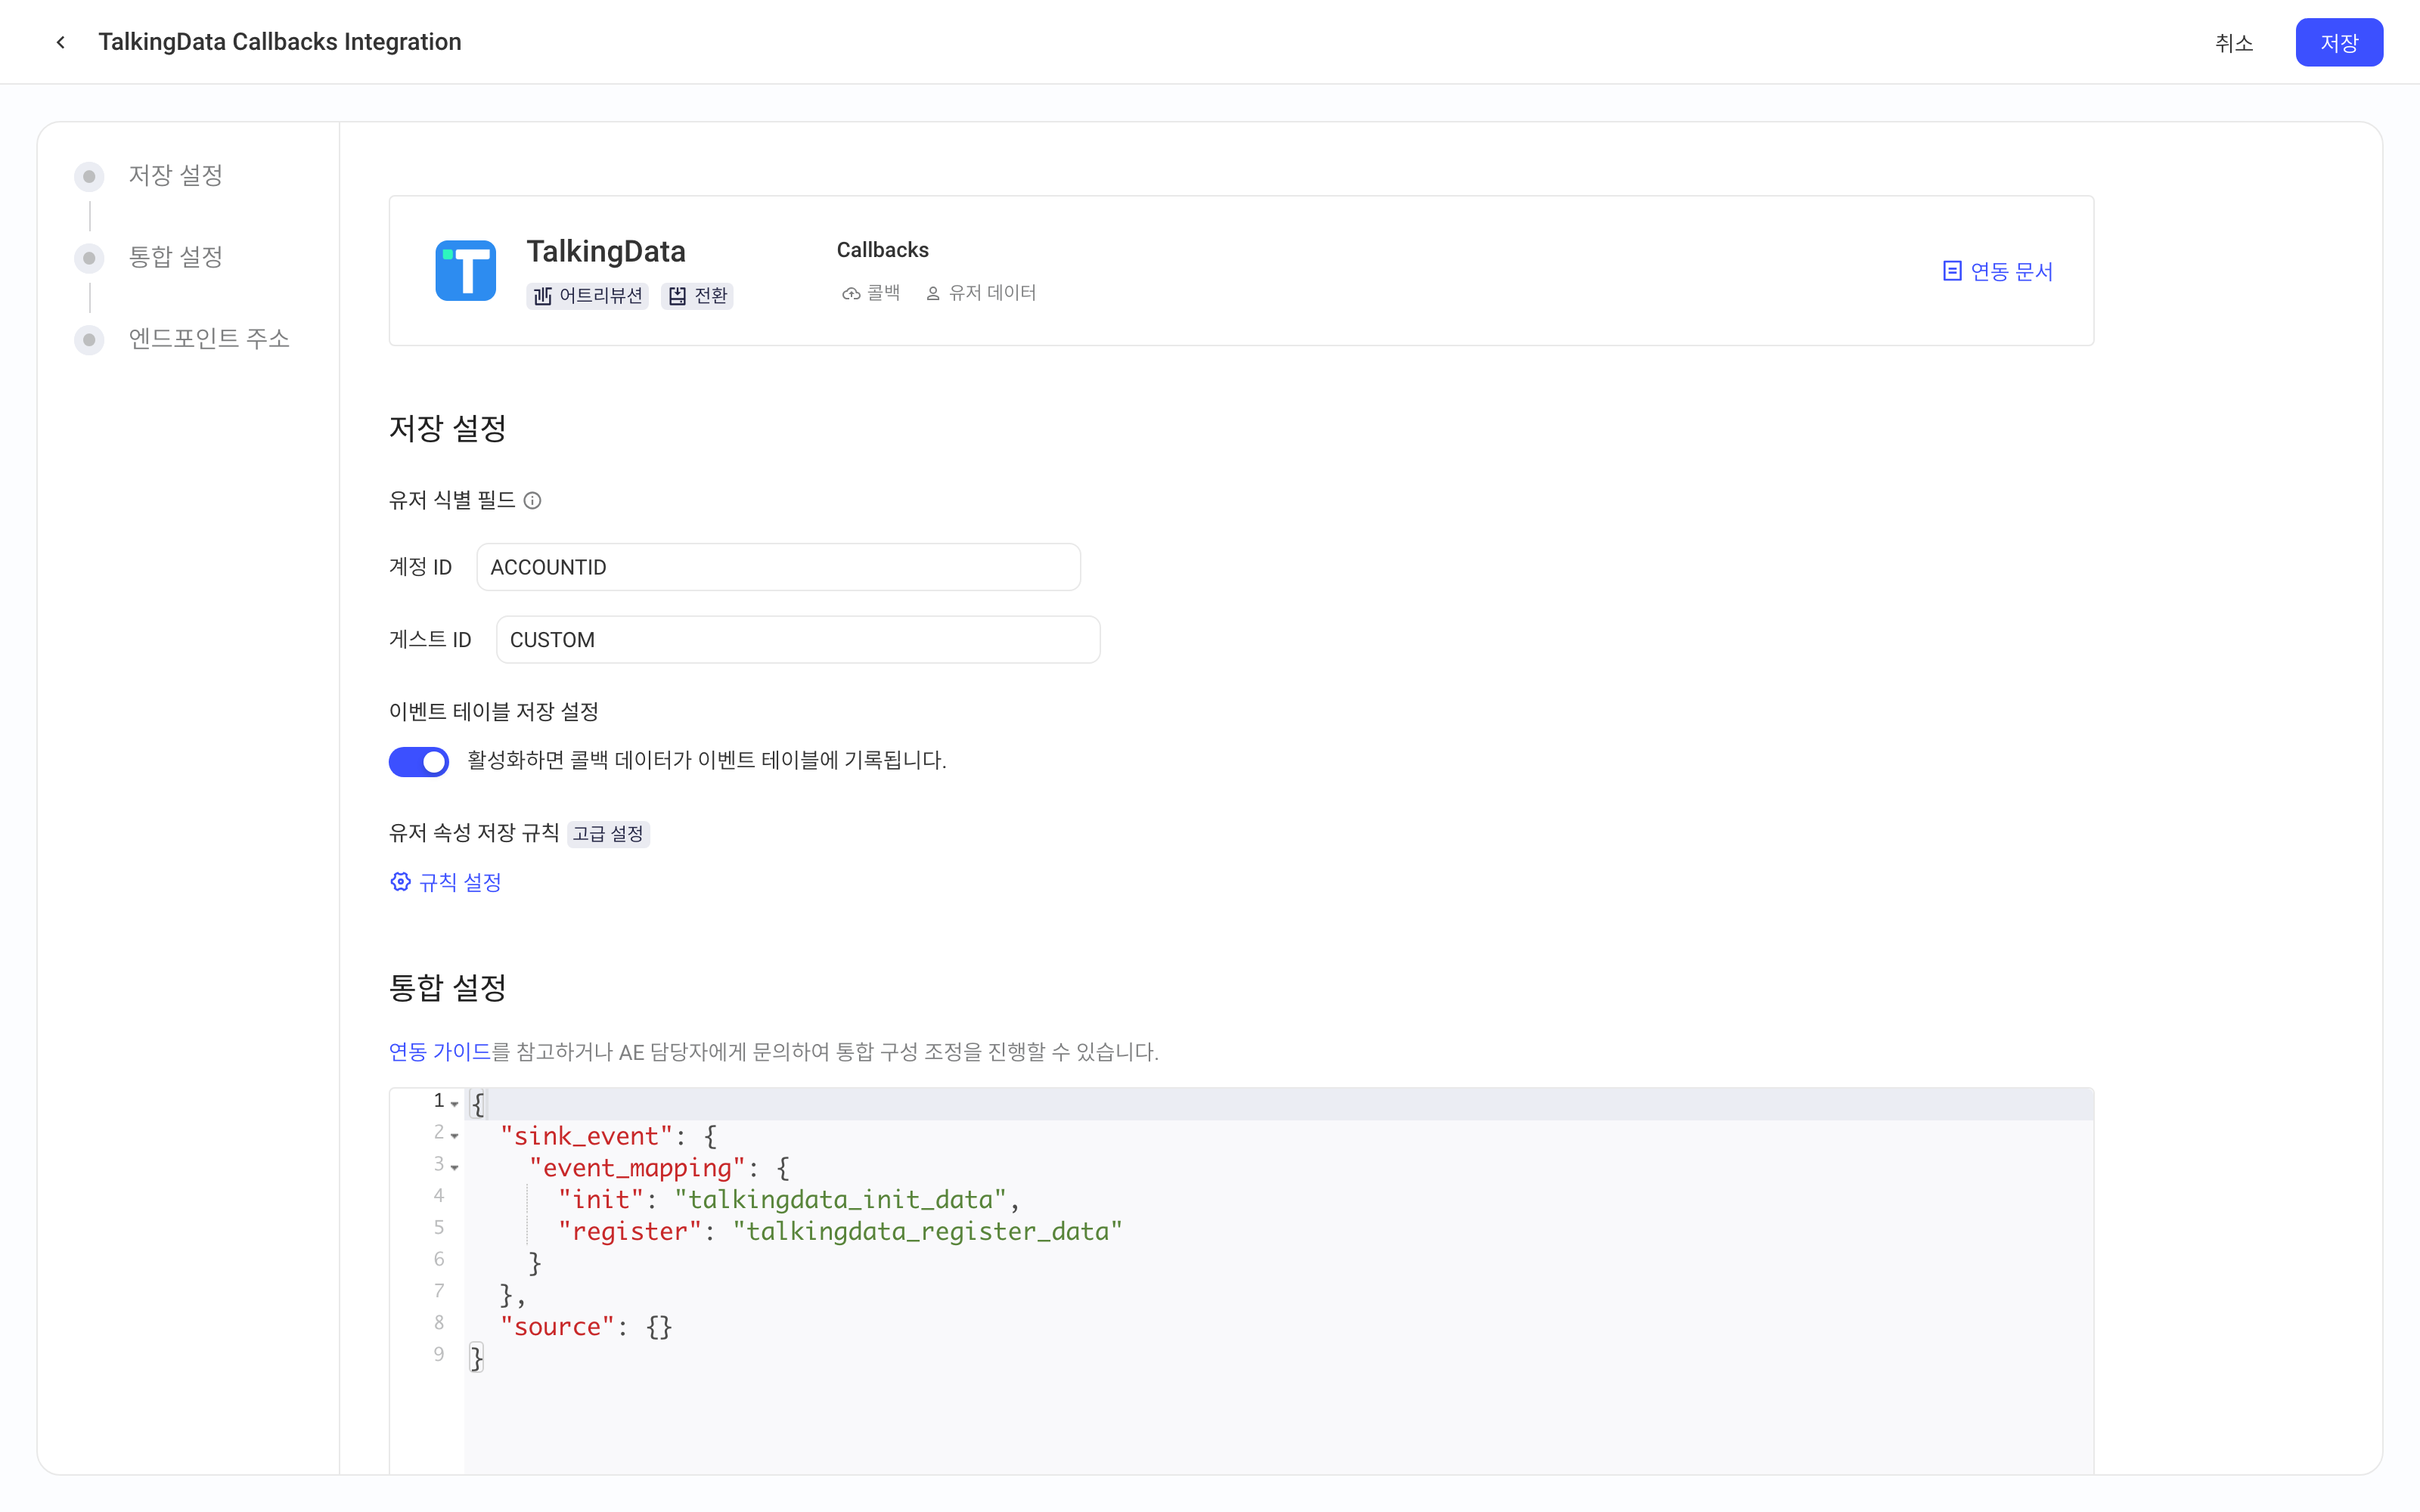Click the 이벤트 테이블 저장 설정 label
2420x1512 pixels.
(494, 712)
